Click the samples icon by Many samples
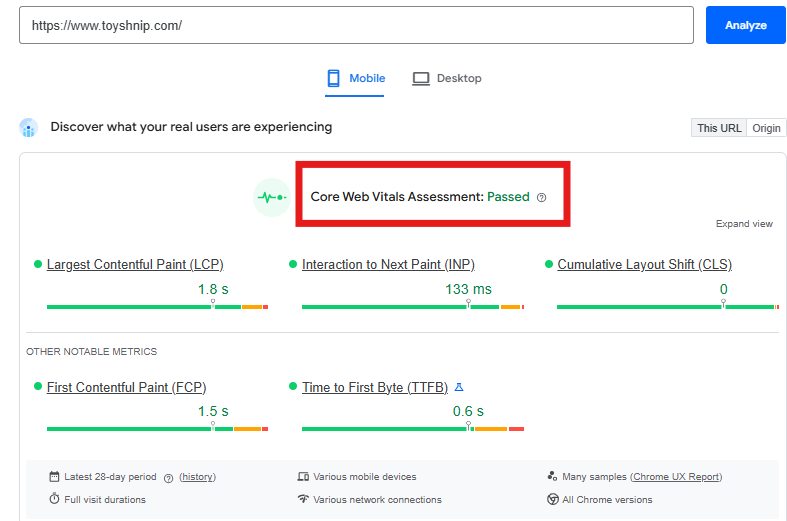Screen dimensions: 787x521 pyautogui.click(x=552, y=476)
